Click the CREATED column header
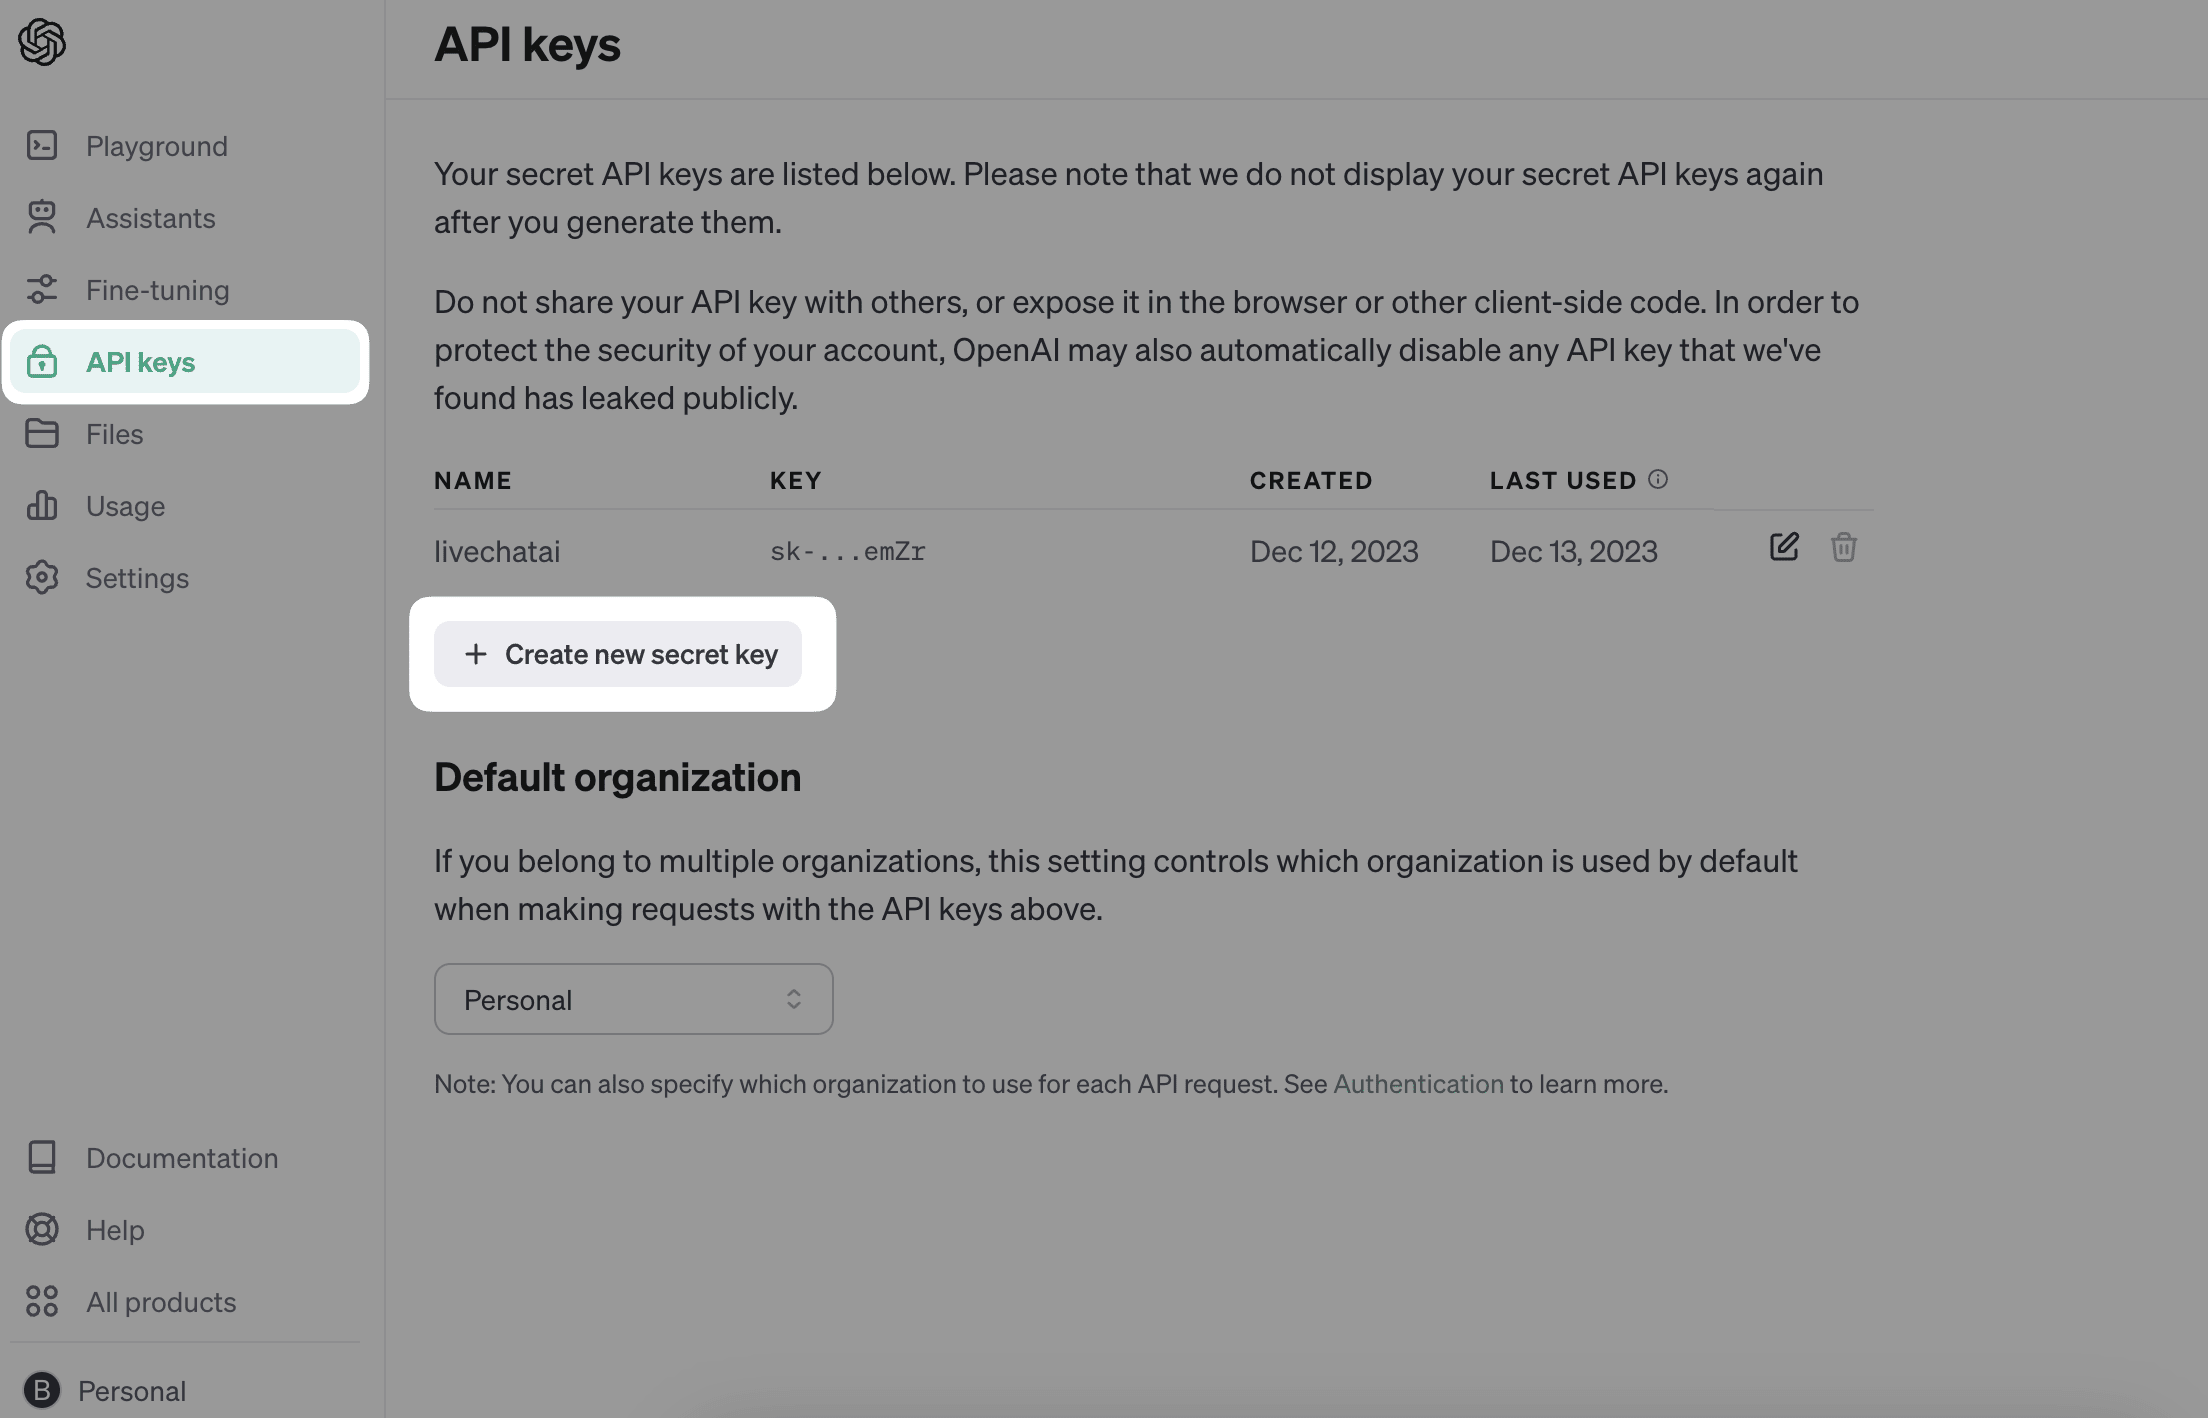This screenshot has height=1418, width=2208. [x=1311, y=480]
